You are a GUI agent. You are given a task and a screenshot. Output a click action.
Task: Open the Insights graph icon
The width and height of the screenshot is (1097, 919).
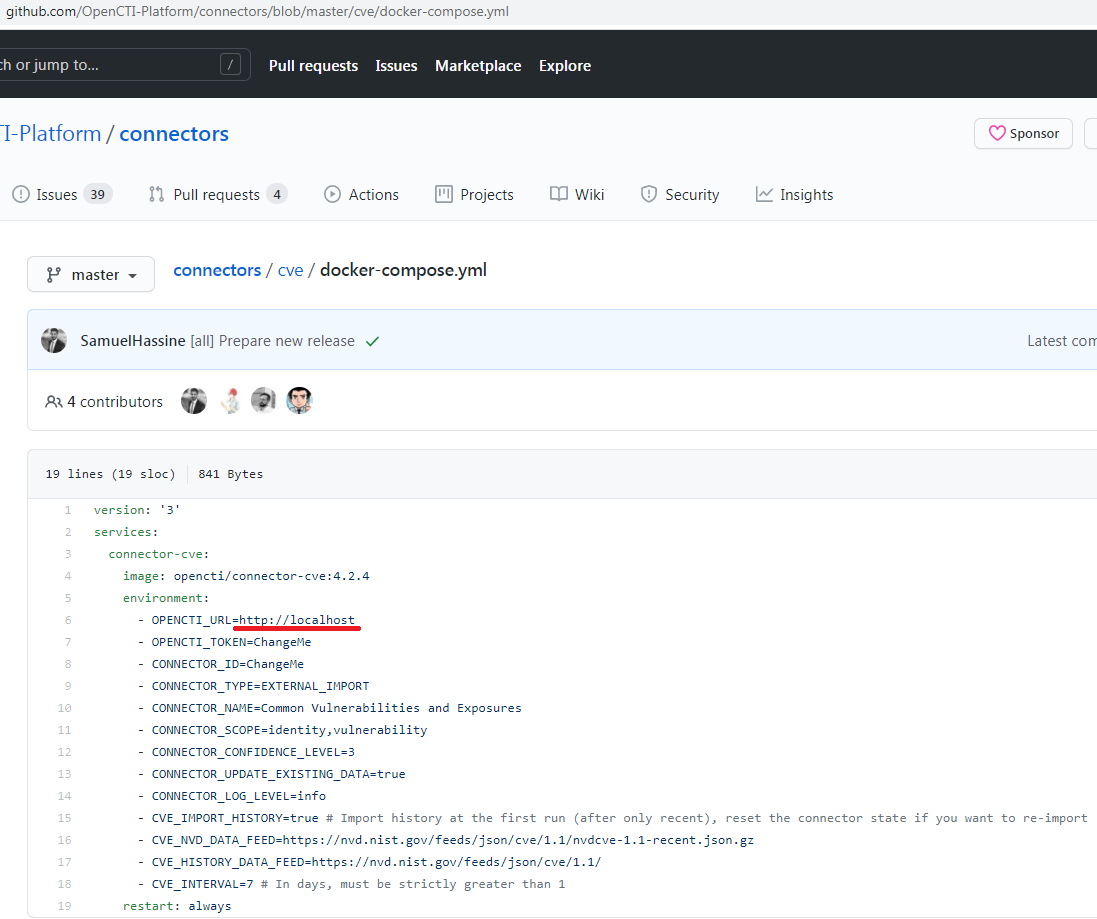764,194
